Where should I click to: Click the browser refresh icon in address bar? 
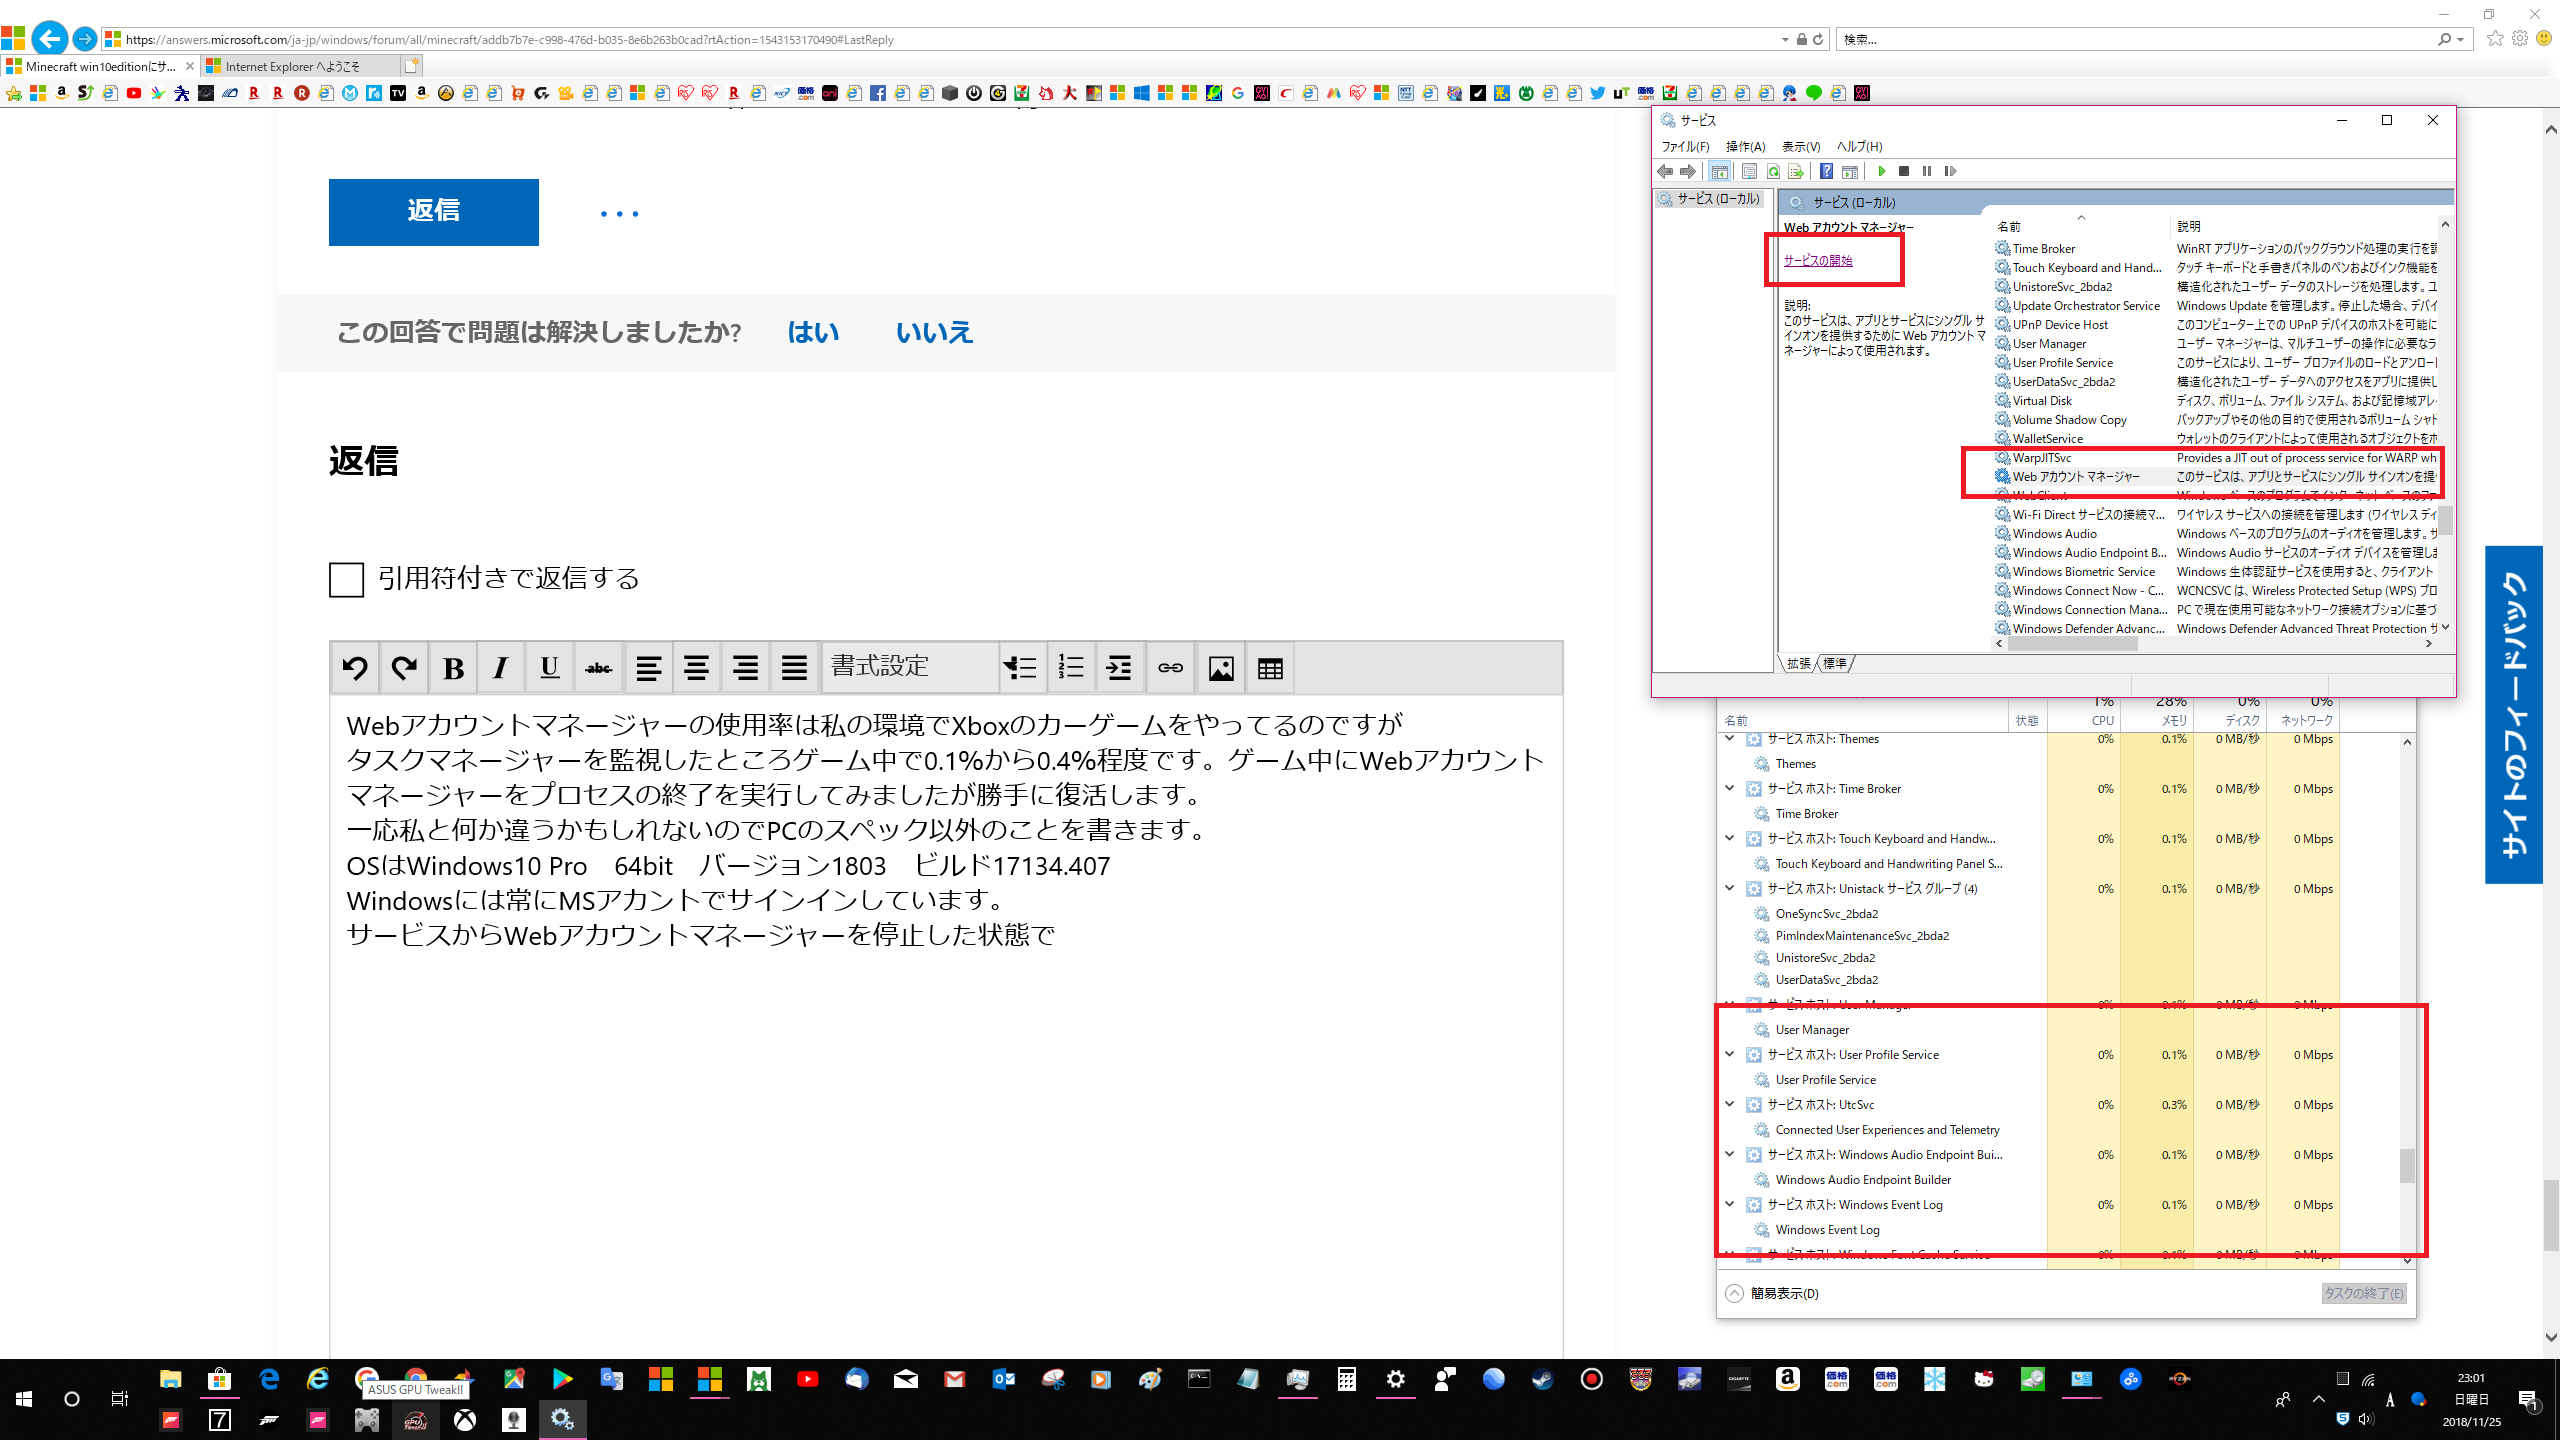tap(1818, 39)
